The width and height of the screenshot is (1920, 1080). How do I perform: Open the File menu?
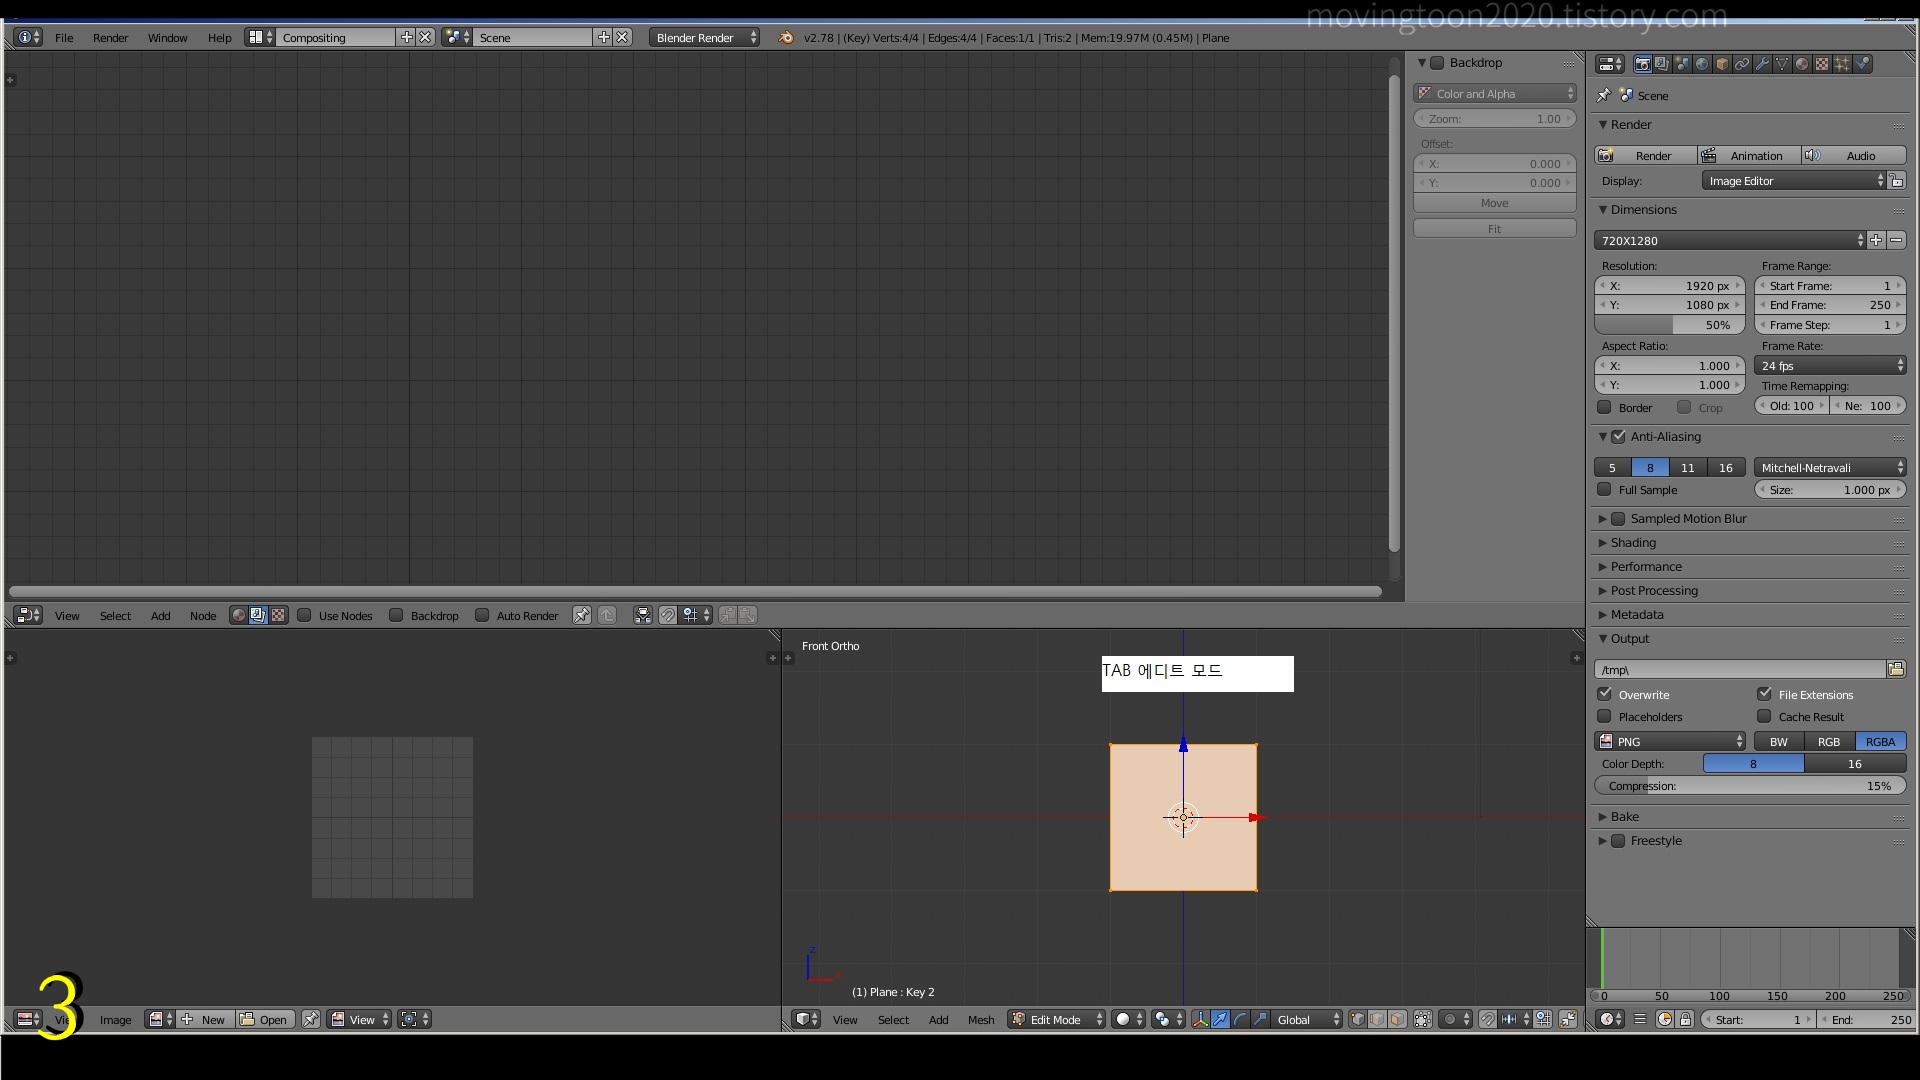click(64, 37)
